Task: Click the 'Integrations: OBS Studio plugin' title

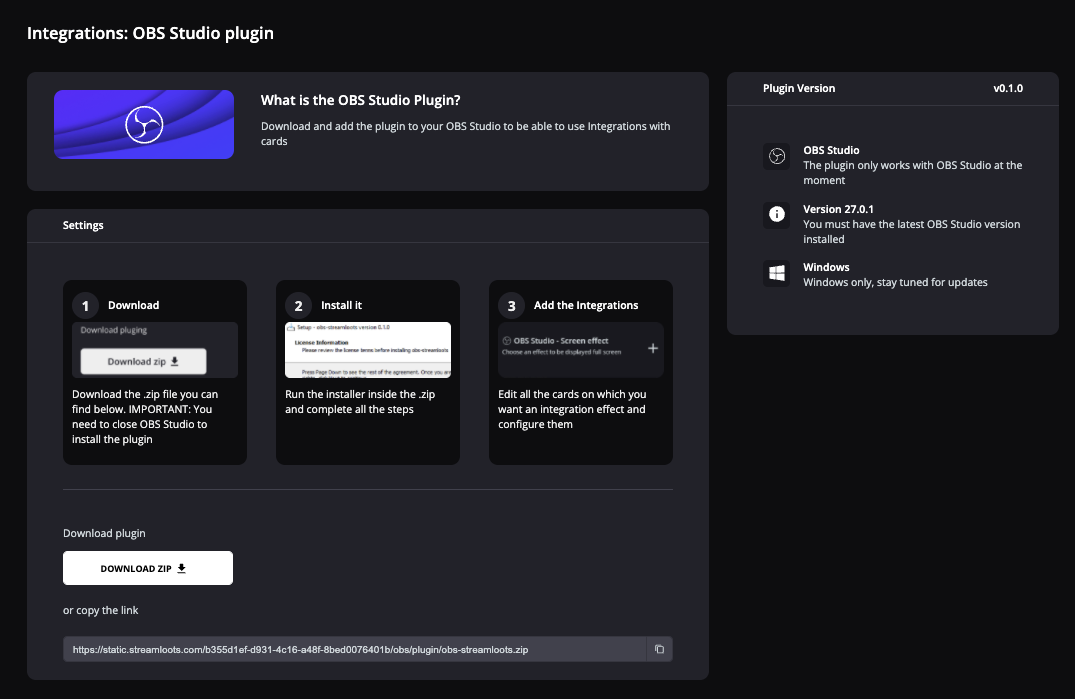Action: [150, 33]
